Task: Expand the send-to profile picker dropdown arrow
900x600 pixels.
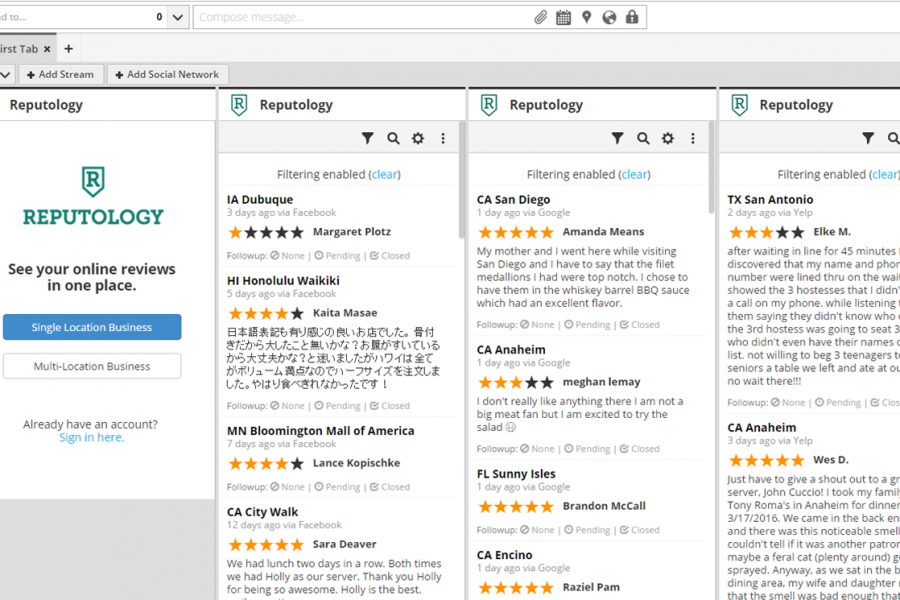Action: click(178, 17)
